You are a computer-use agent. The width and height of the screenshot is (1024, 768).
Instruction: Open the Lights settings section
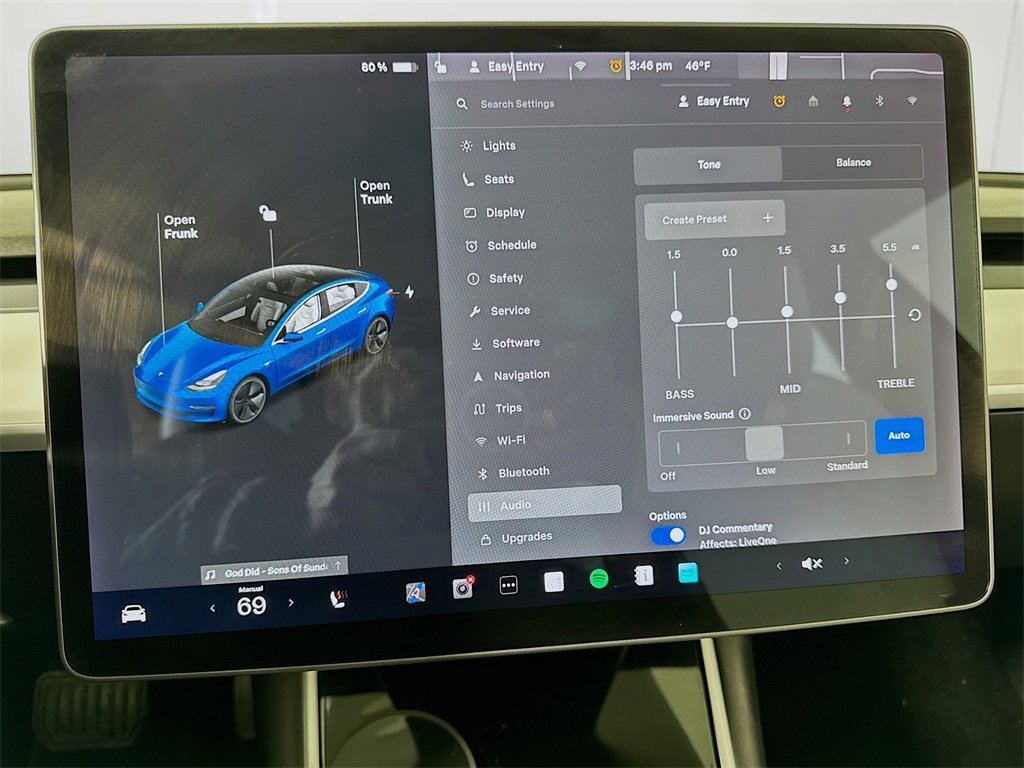502,145
